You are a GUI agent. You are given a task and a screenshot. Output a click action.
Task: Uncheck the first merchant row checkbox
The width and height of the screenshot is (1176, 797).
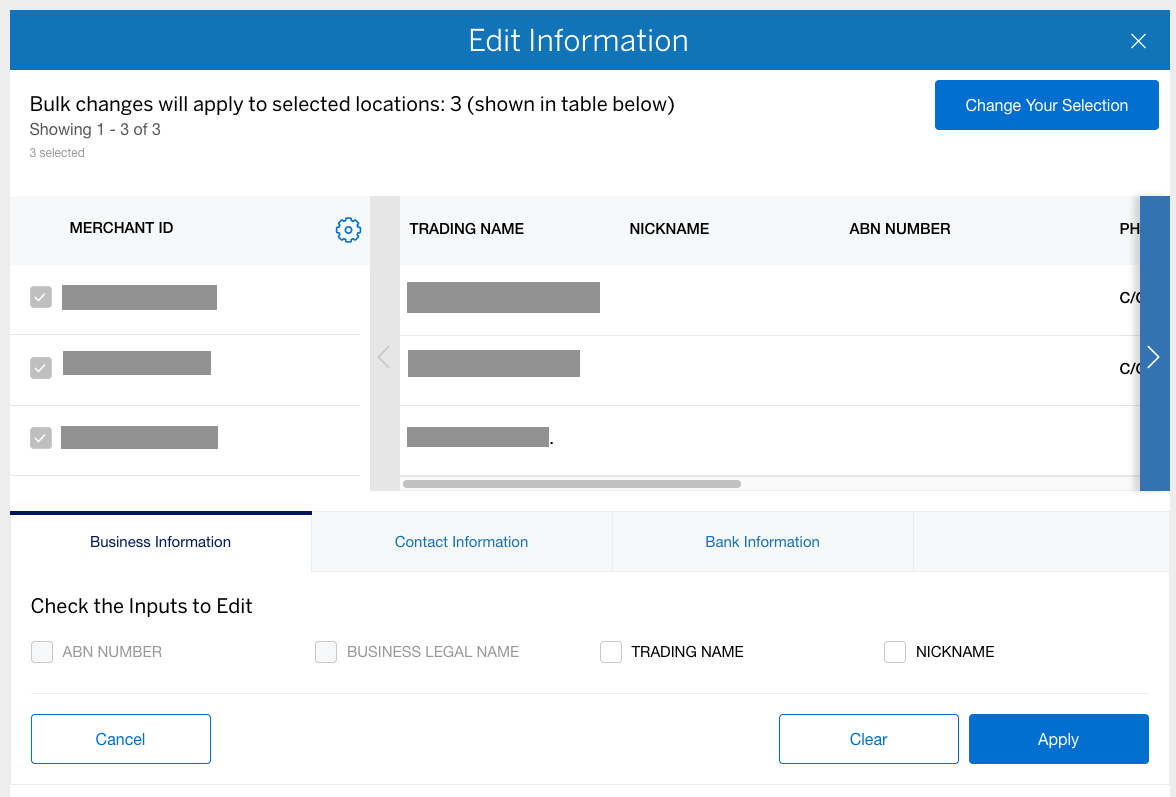(x=40, y=297)
